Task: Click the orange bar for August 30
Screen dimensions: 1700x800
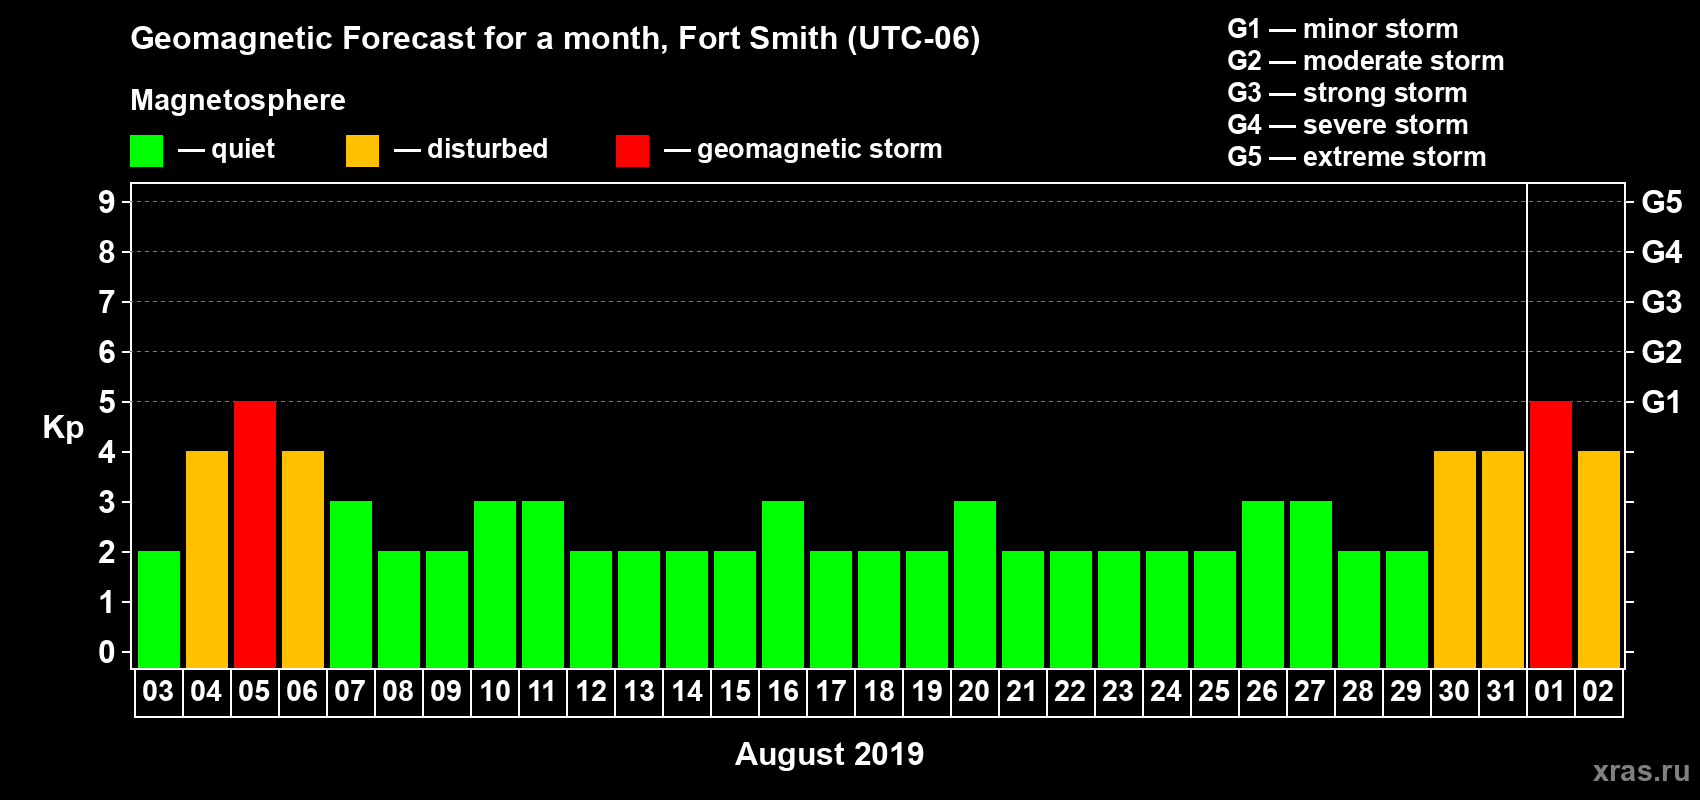Action: [x=1455, y=560]
